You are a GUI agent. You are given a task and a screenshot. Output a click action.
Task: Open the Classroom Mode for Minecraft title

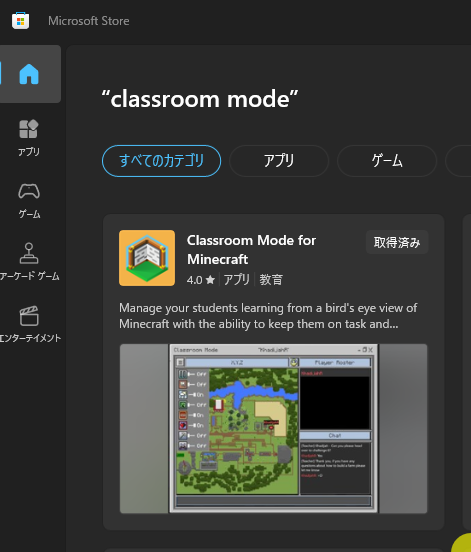[x=251, y=250]
